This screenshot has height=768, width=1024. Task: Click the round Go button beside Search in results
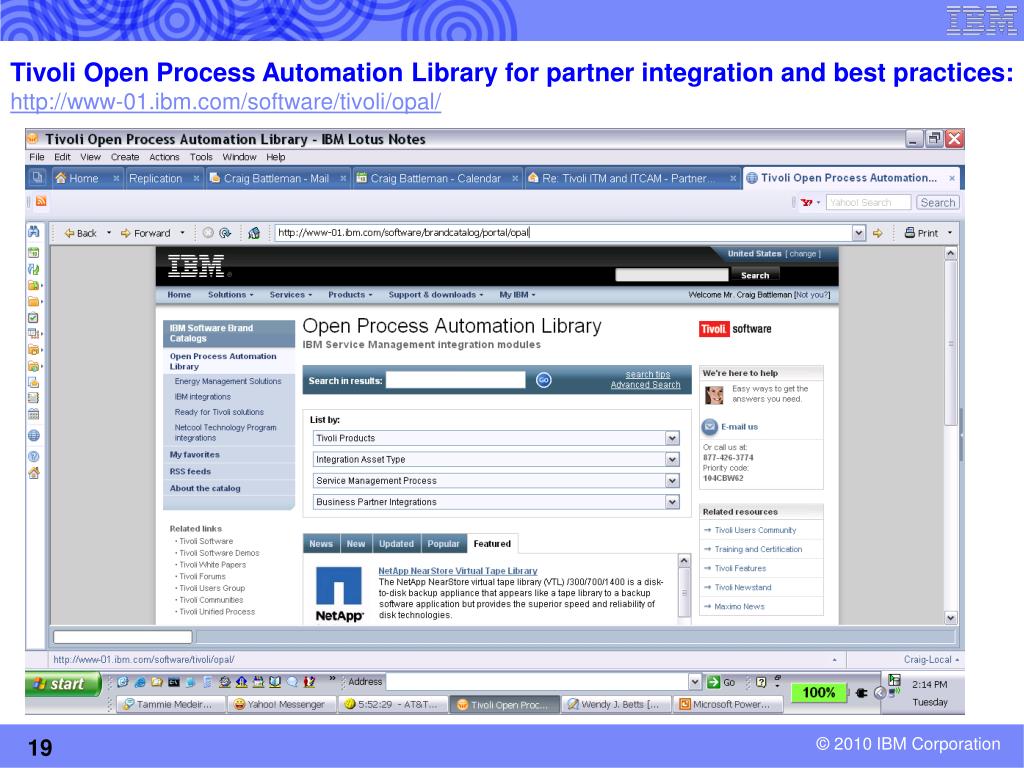tap(543, 380)
